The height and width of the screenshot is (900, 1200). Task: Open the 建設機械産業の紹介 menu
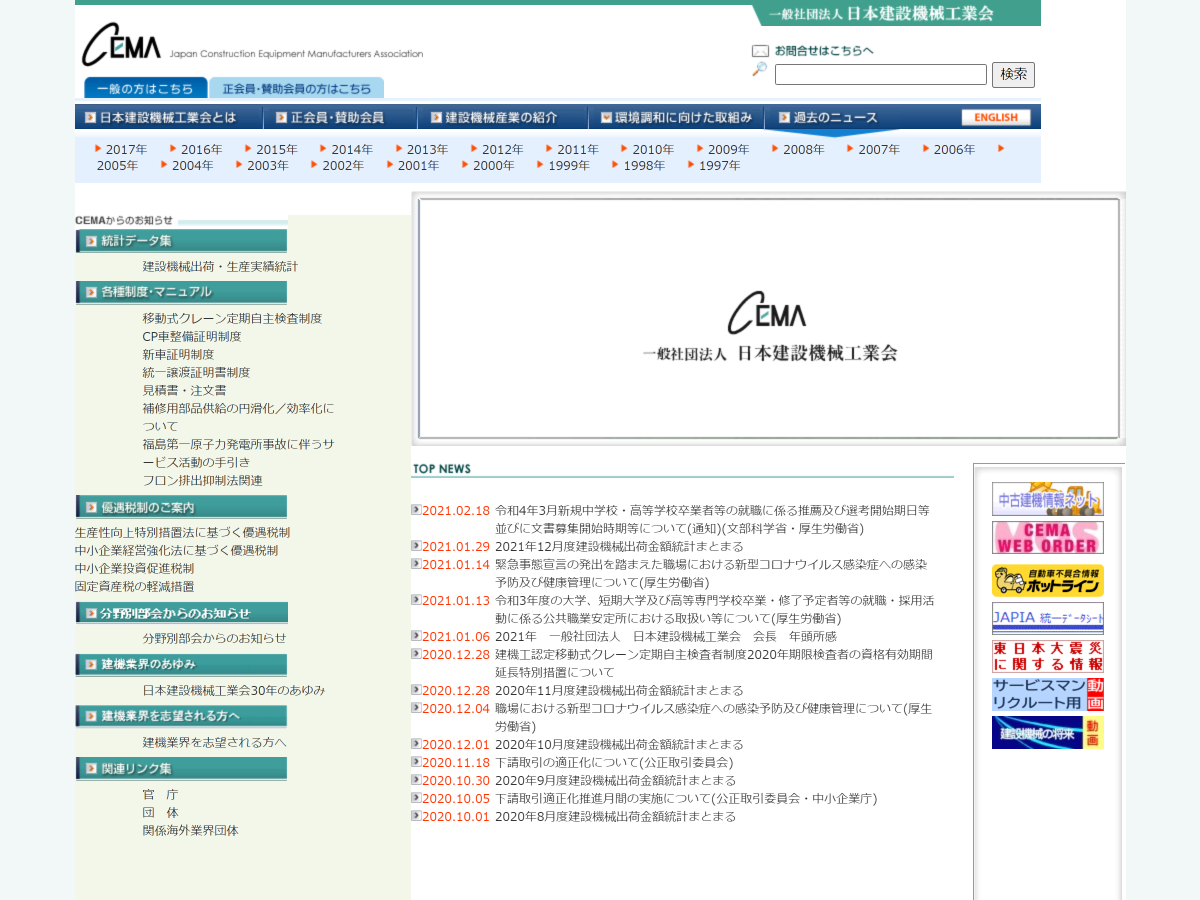[x=502, y=117]
